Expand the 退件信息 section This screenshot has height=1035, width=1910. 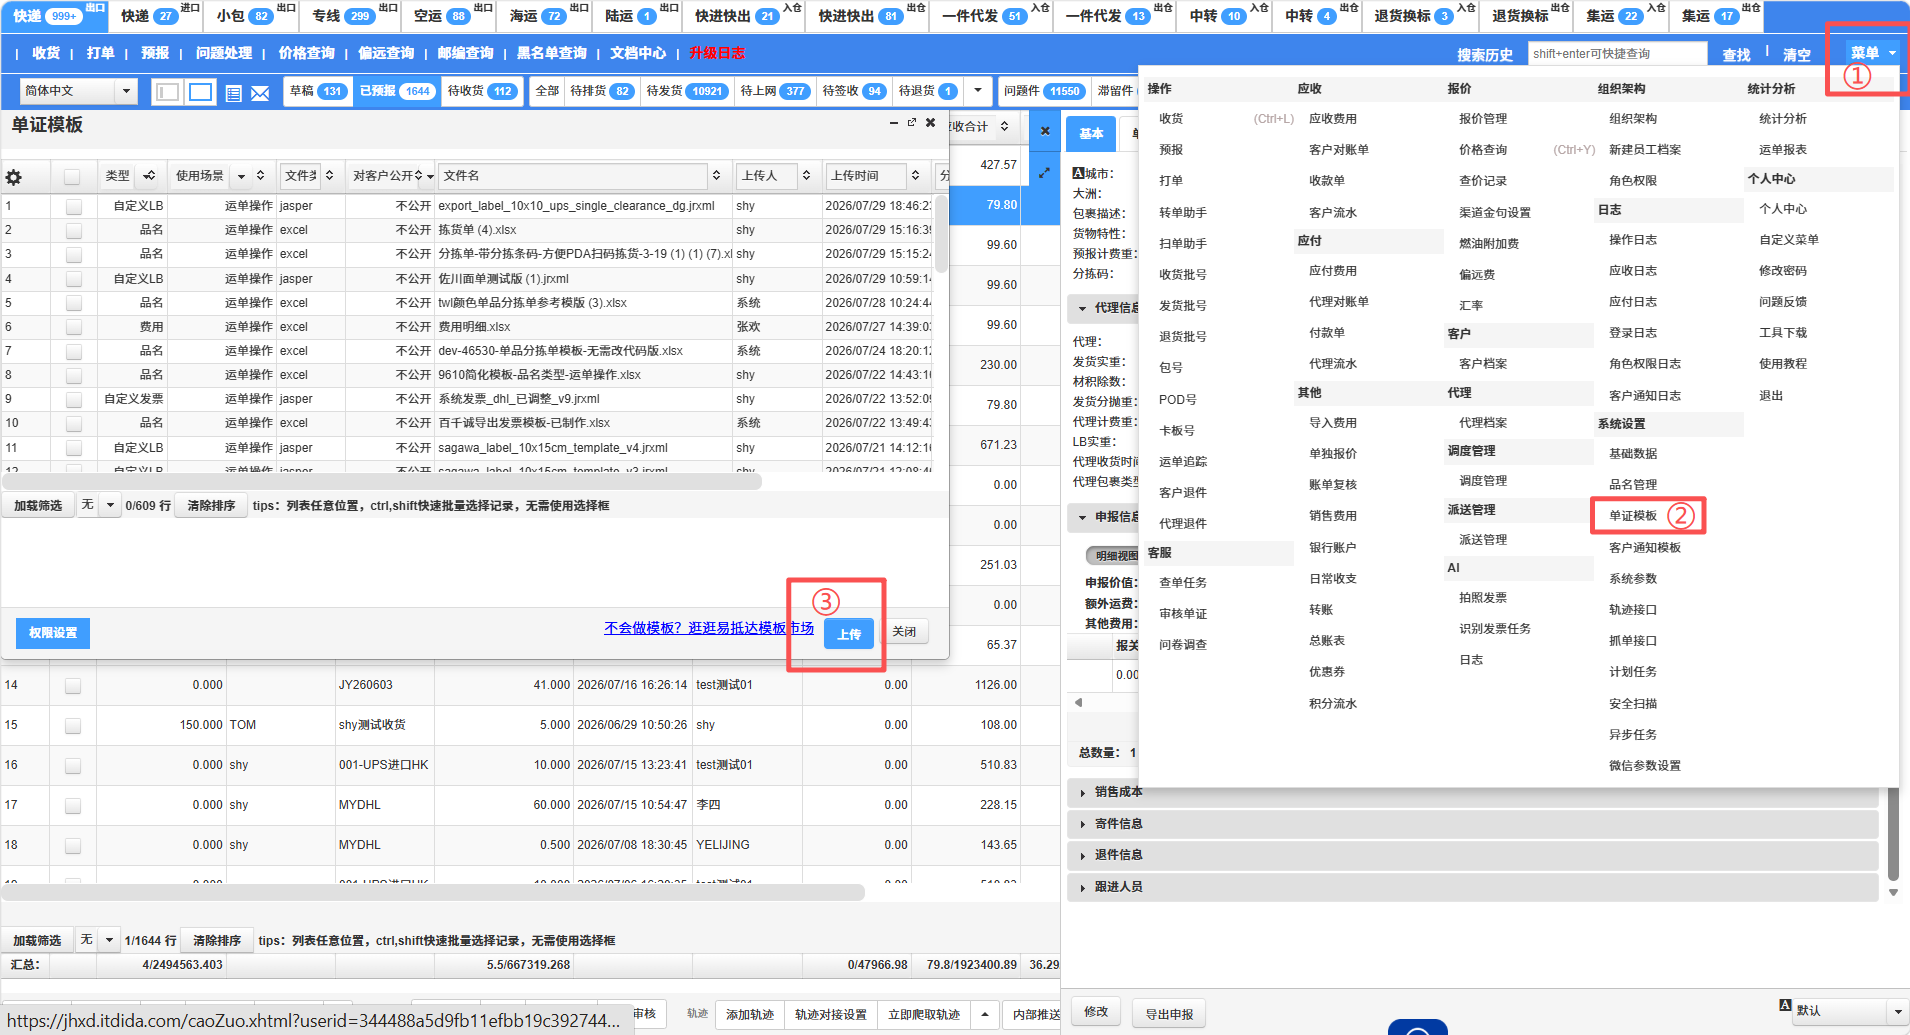(x=1472, y=855)
